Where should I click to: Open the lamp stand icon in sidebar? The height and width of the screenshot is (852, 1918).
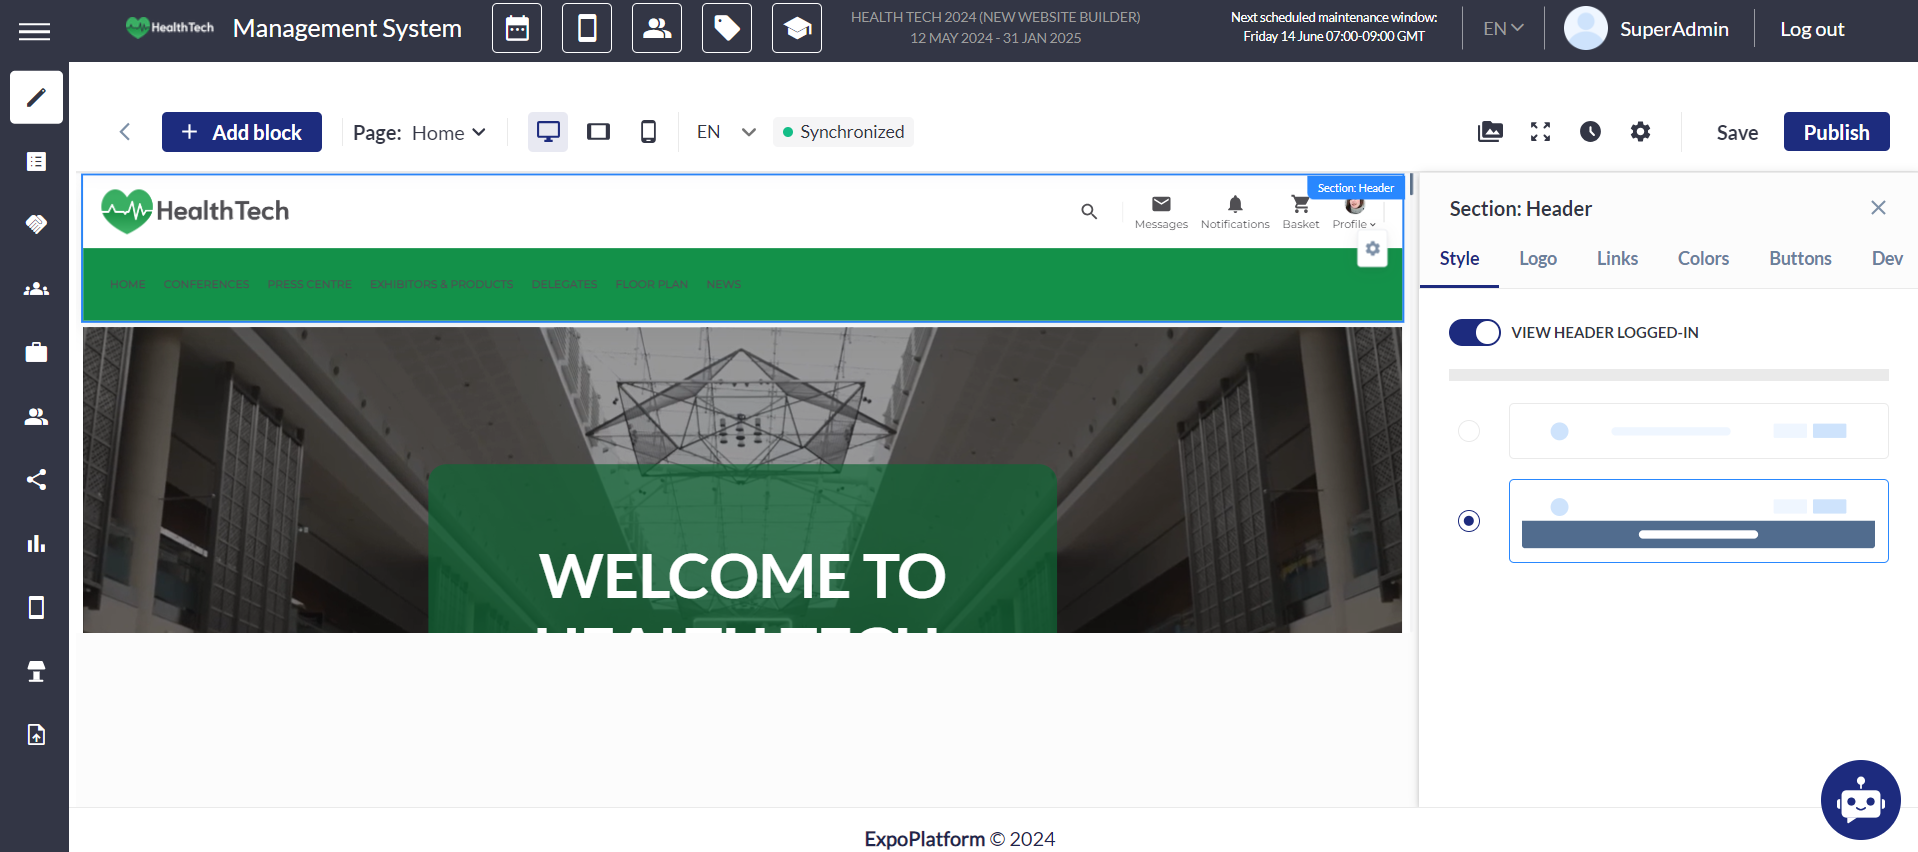tap(36, 671)
